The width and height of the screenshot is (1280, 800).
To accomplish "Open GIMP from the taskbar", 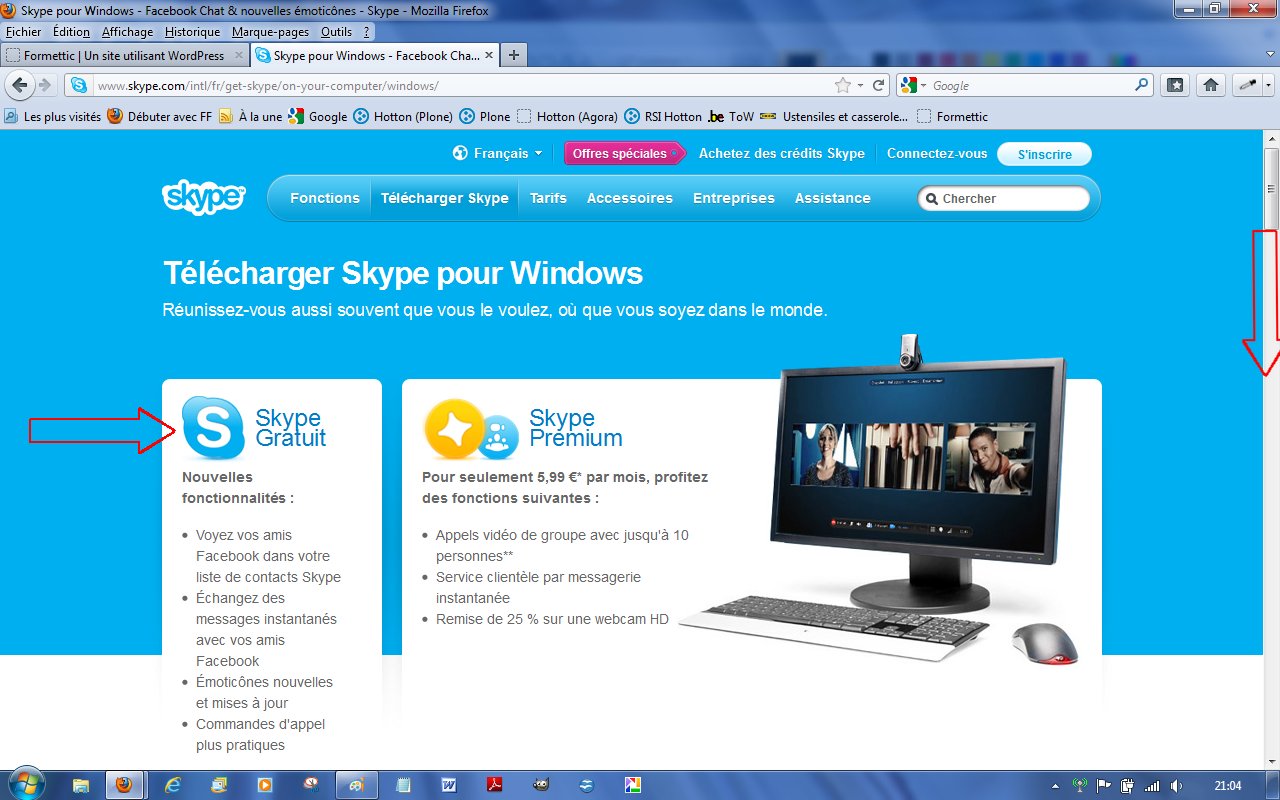I will (x=540, y=785).
